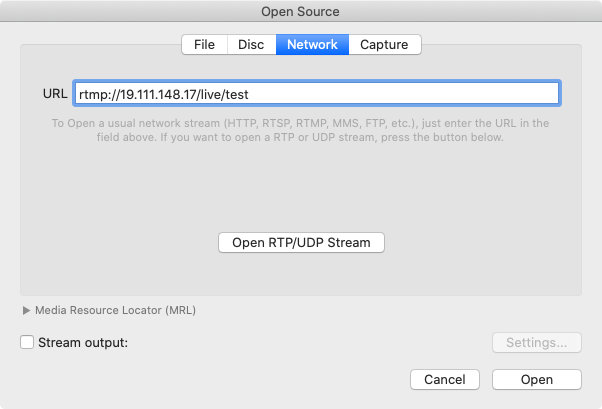Click the Open button to play stream
This screenshot has width=602, height=409.
pyautogui.click(x=536, y=380)
